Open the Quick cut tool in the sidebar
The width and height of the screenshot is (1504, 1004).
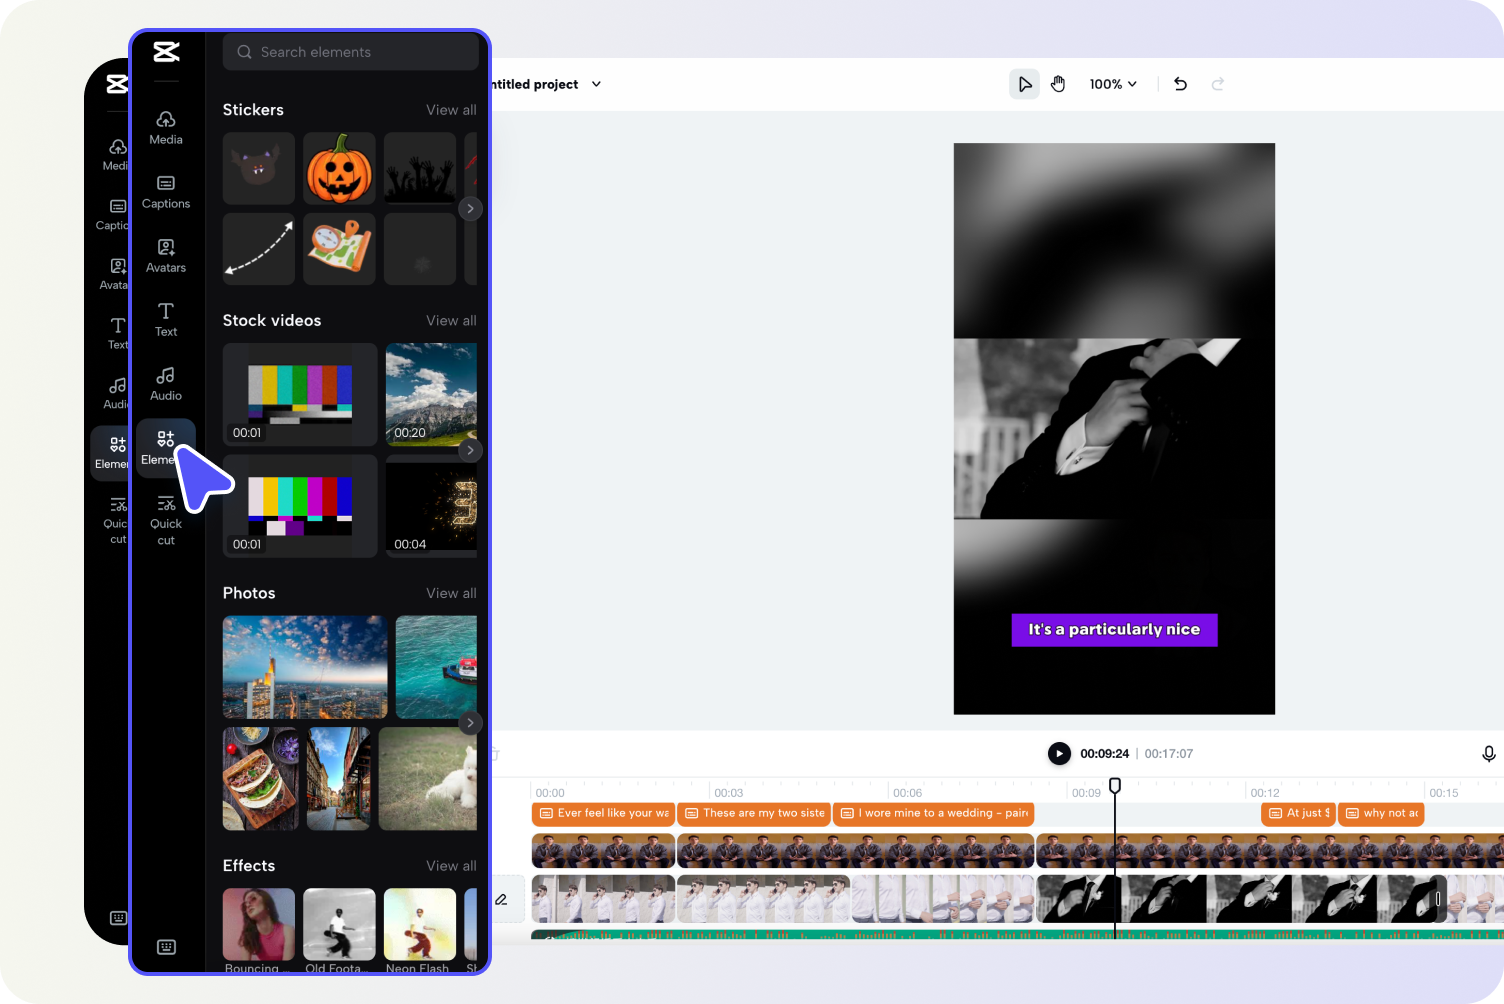click(x=166, y=520)
